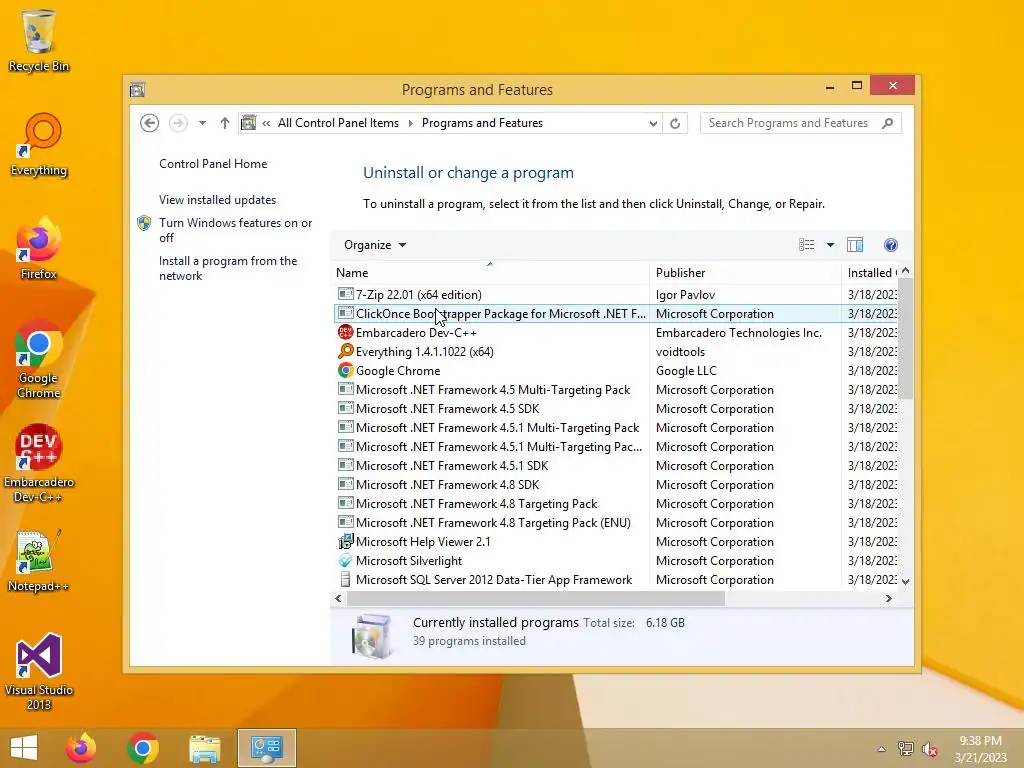Open recent locations dropdown arrow
Screen dimensions: 1024x768
pyautogui.click(x=202, y=123)
